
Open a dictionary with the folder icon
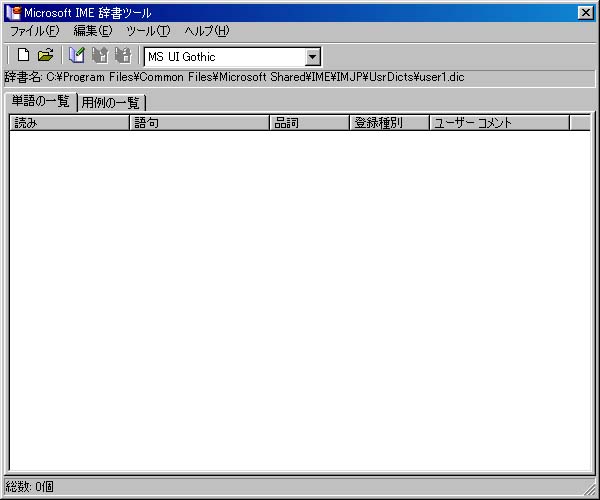46,55
